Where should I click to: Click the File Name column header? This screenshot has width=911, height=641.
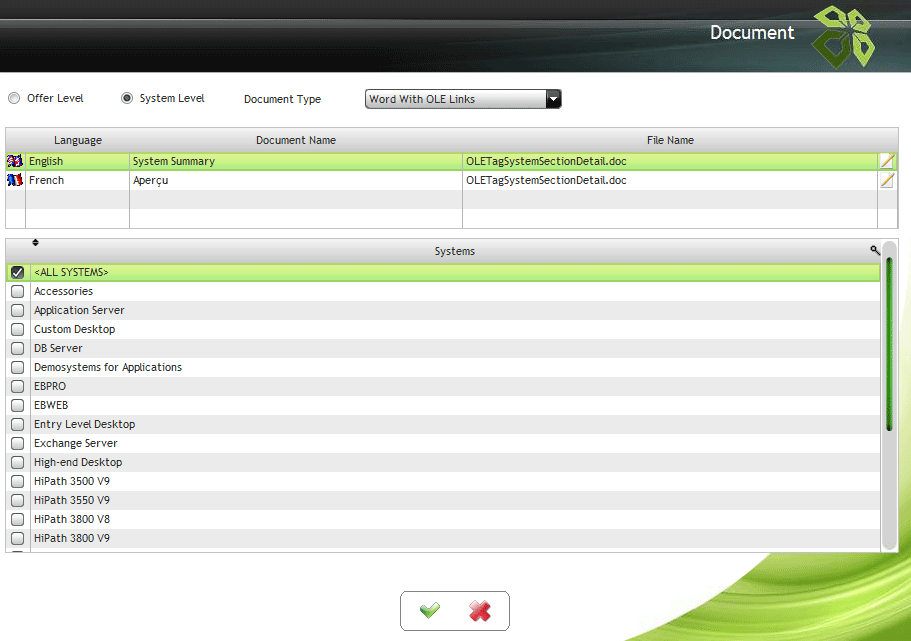669,140
